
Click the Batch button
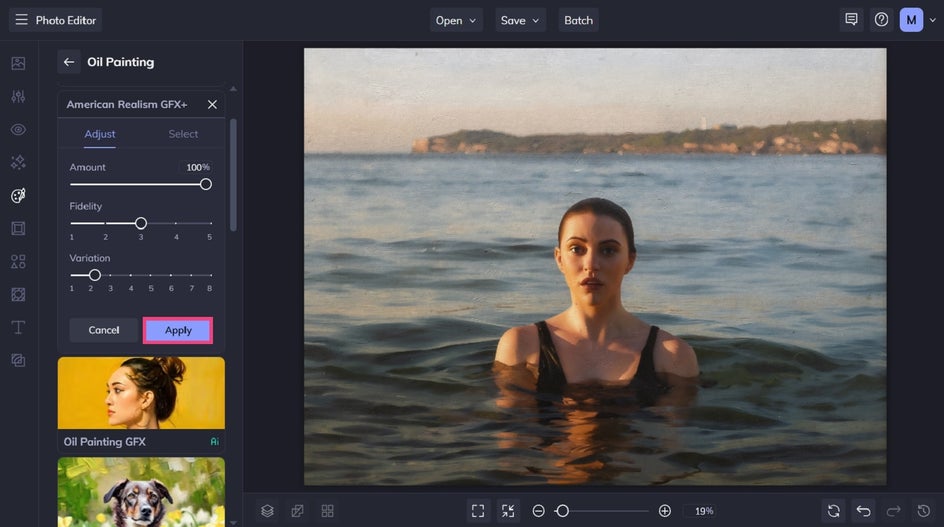(579, 20)
